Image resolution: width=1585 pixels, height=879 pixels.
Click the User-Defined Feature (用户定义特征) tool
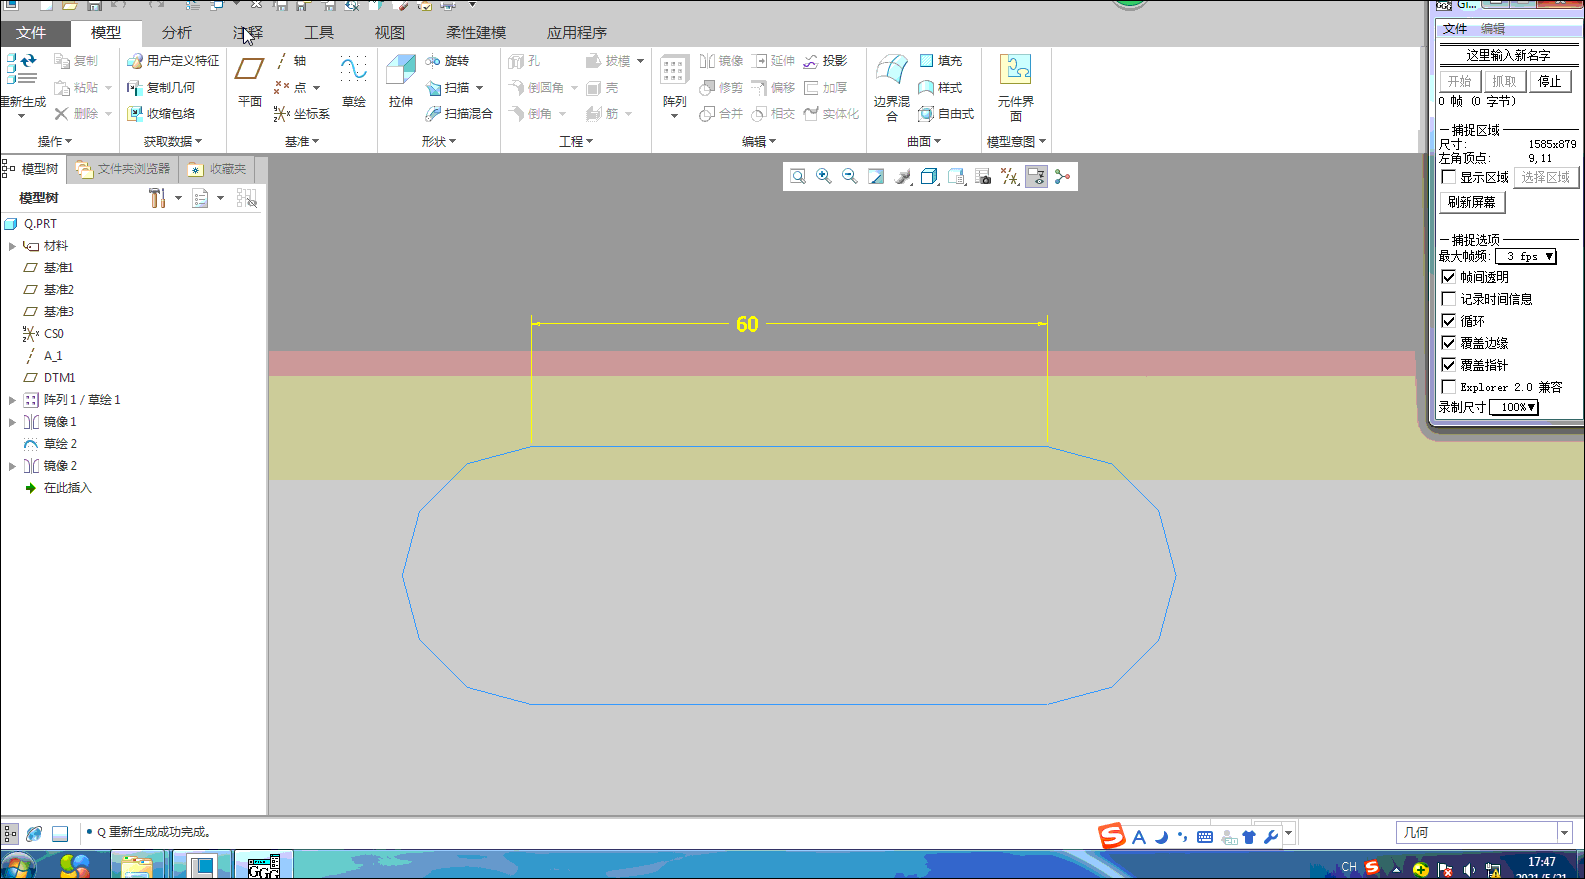pyautogui.click(x=173, y=61)
